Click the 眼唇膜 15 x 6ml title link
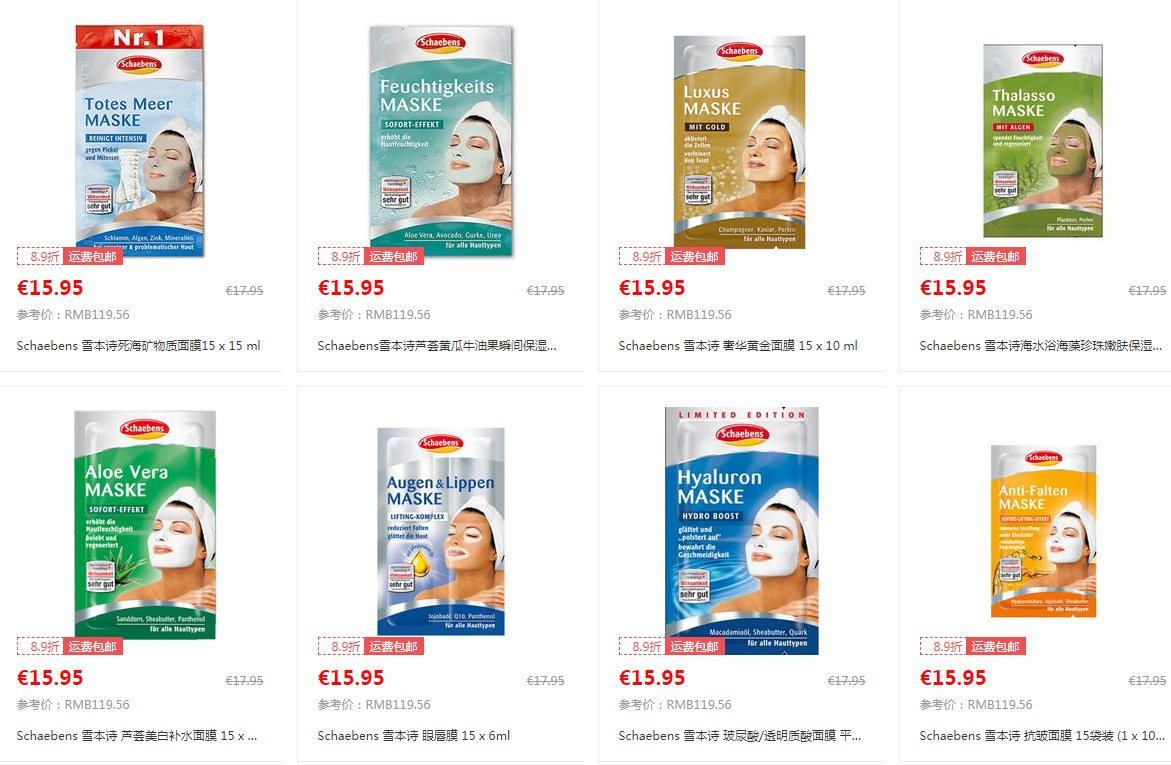1171x765 pixels. pos(414,736)
